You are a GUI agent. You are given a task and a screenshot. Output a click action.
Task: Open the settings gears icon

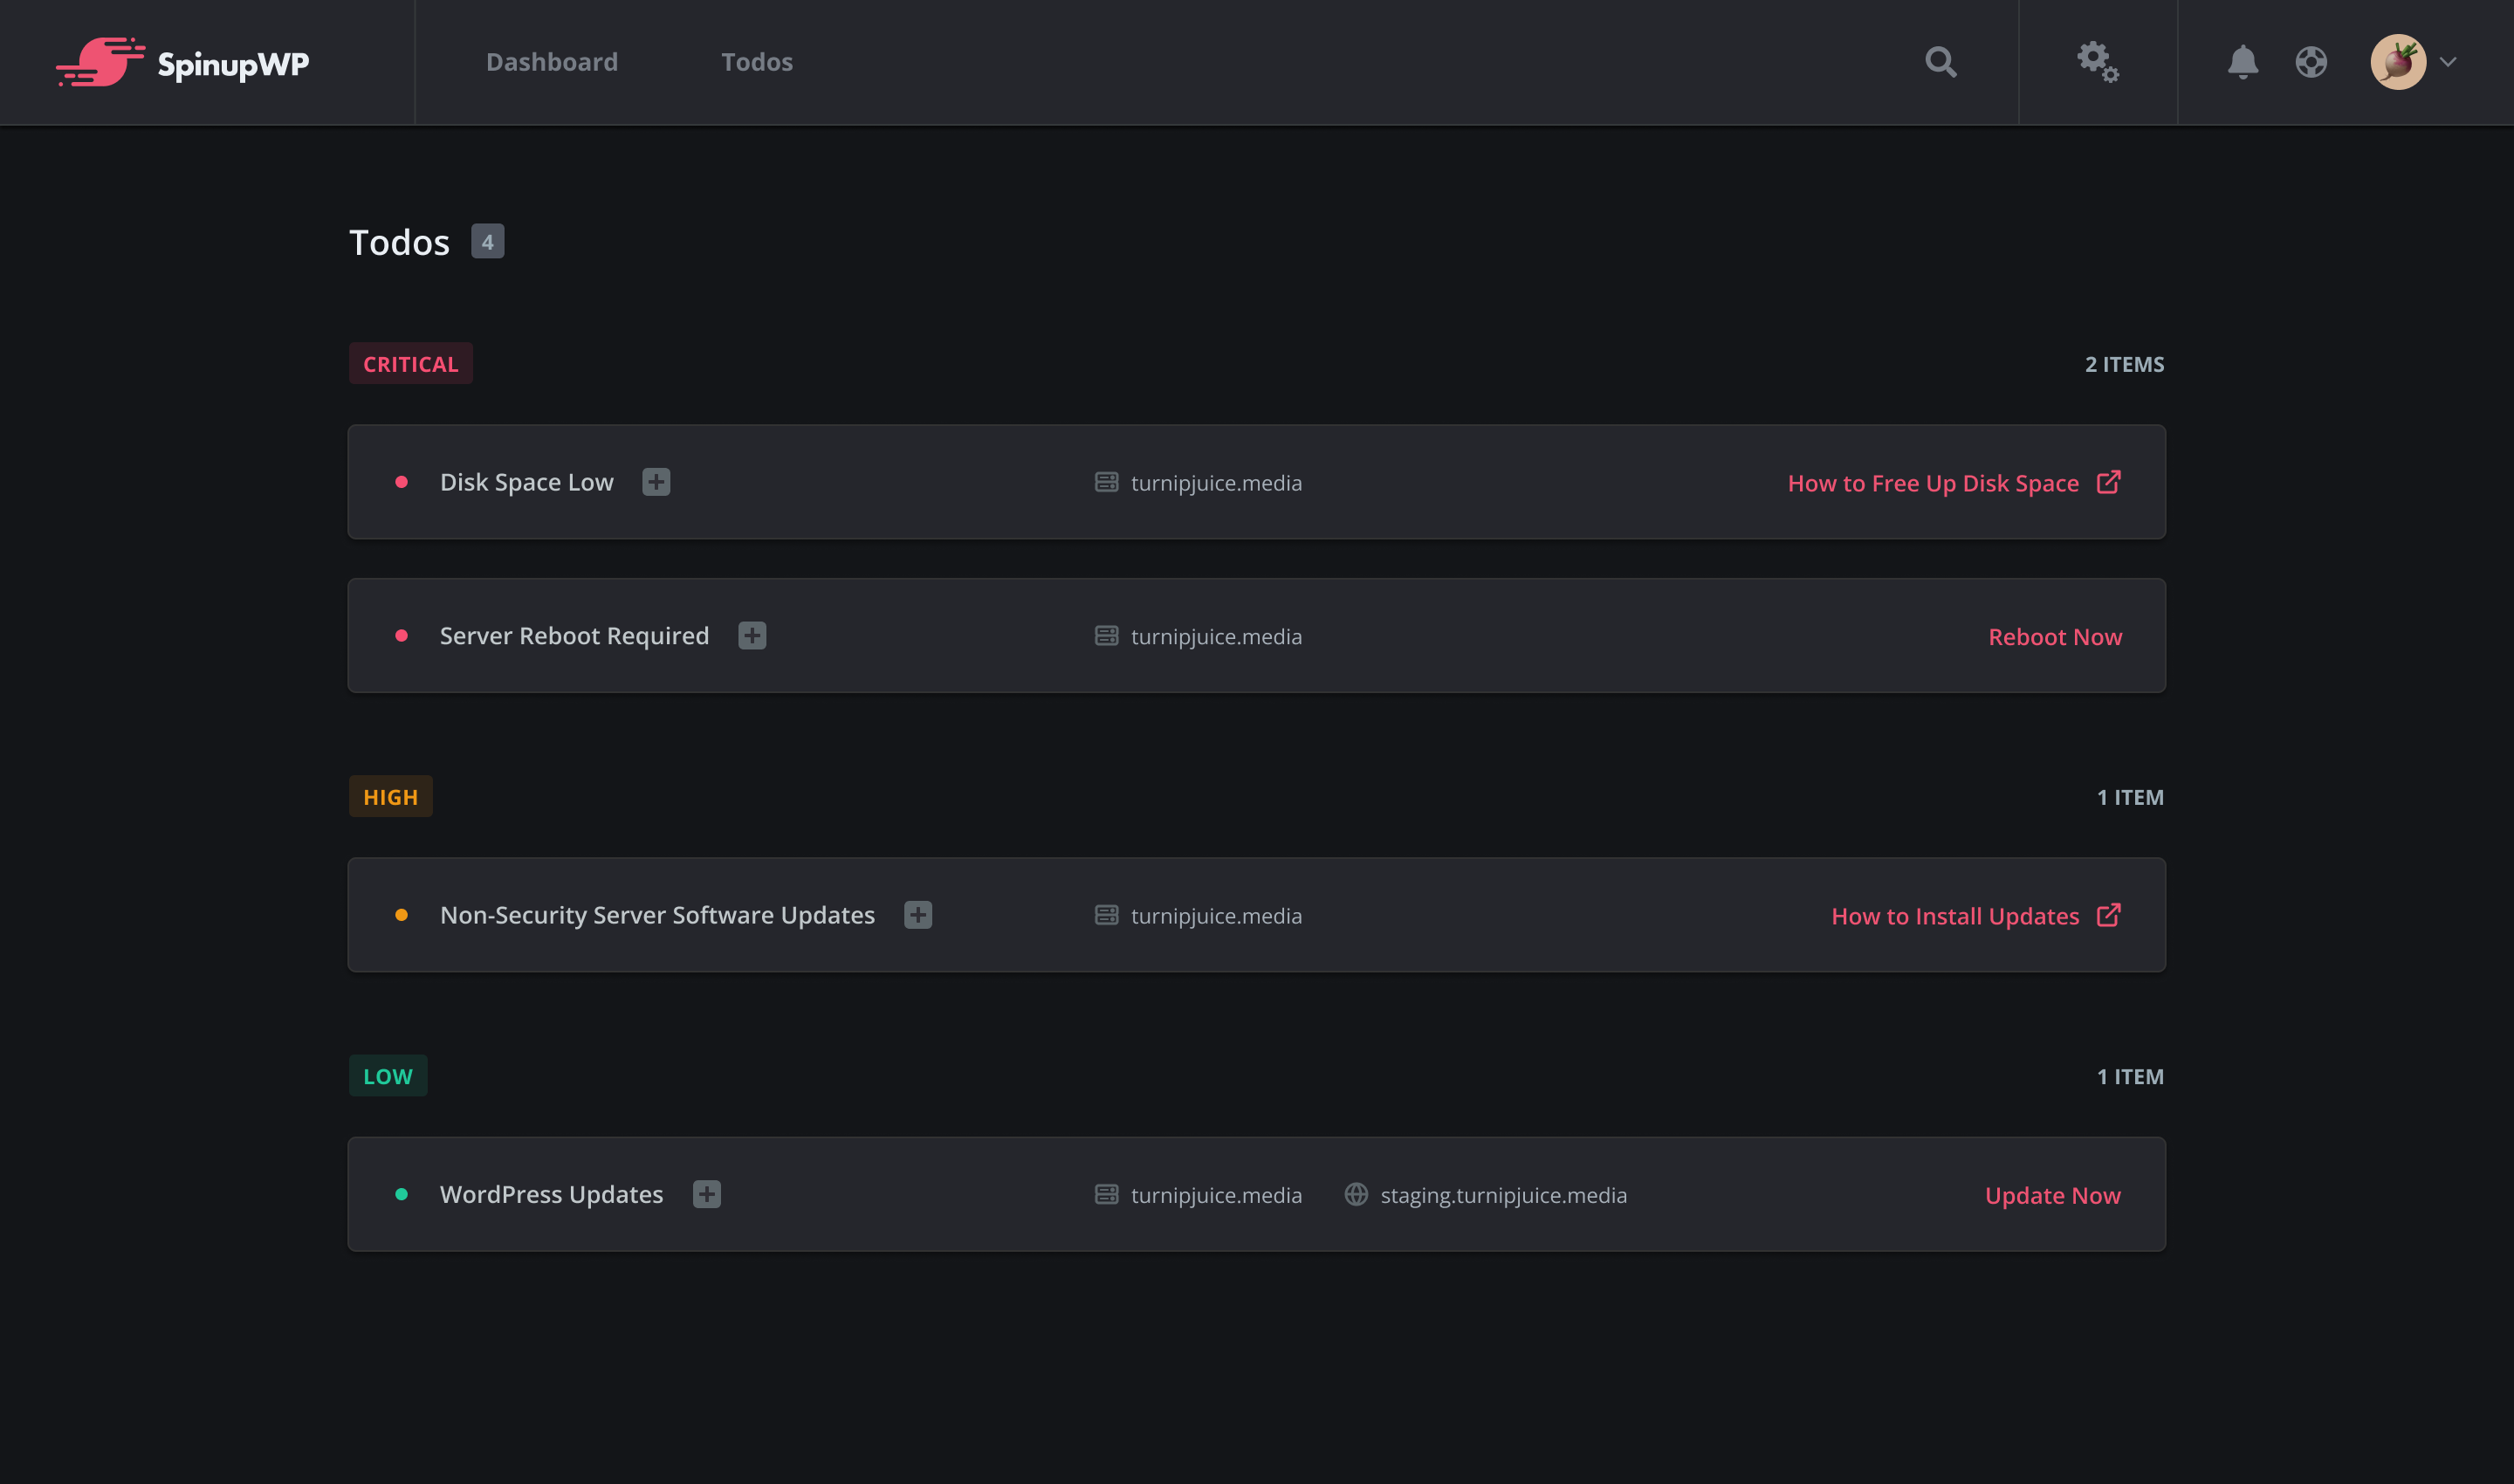pyautogui.click(x=2098, y=62)
